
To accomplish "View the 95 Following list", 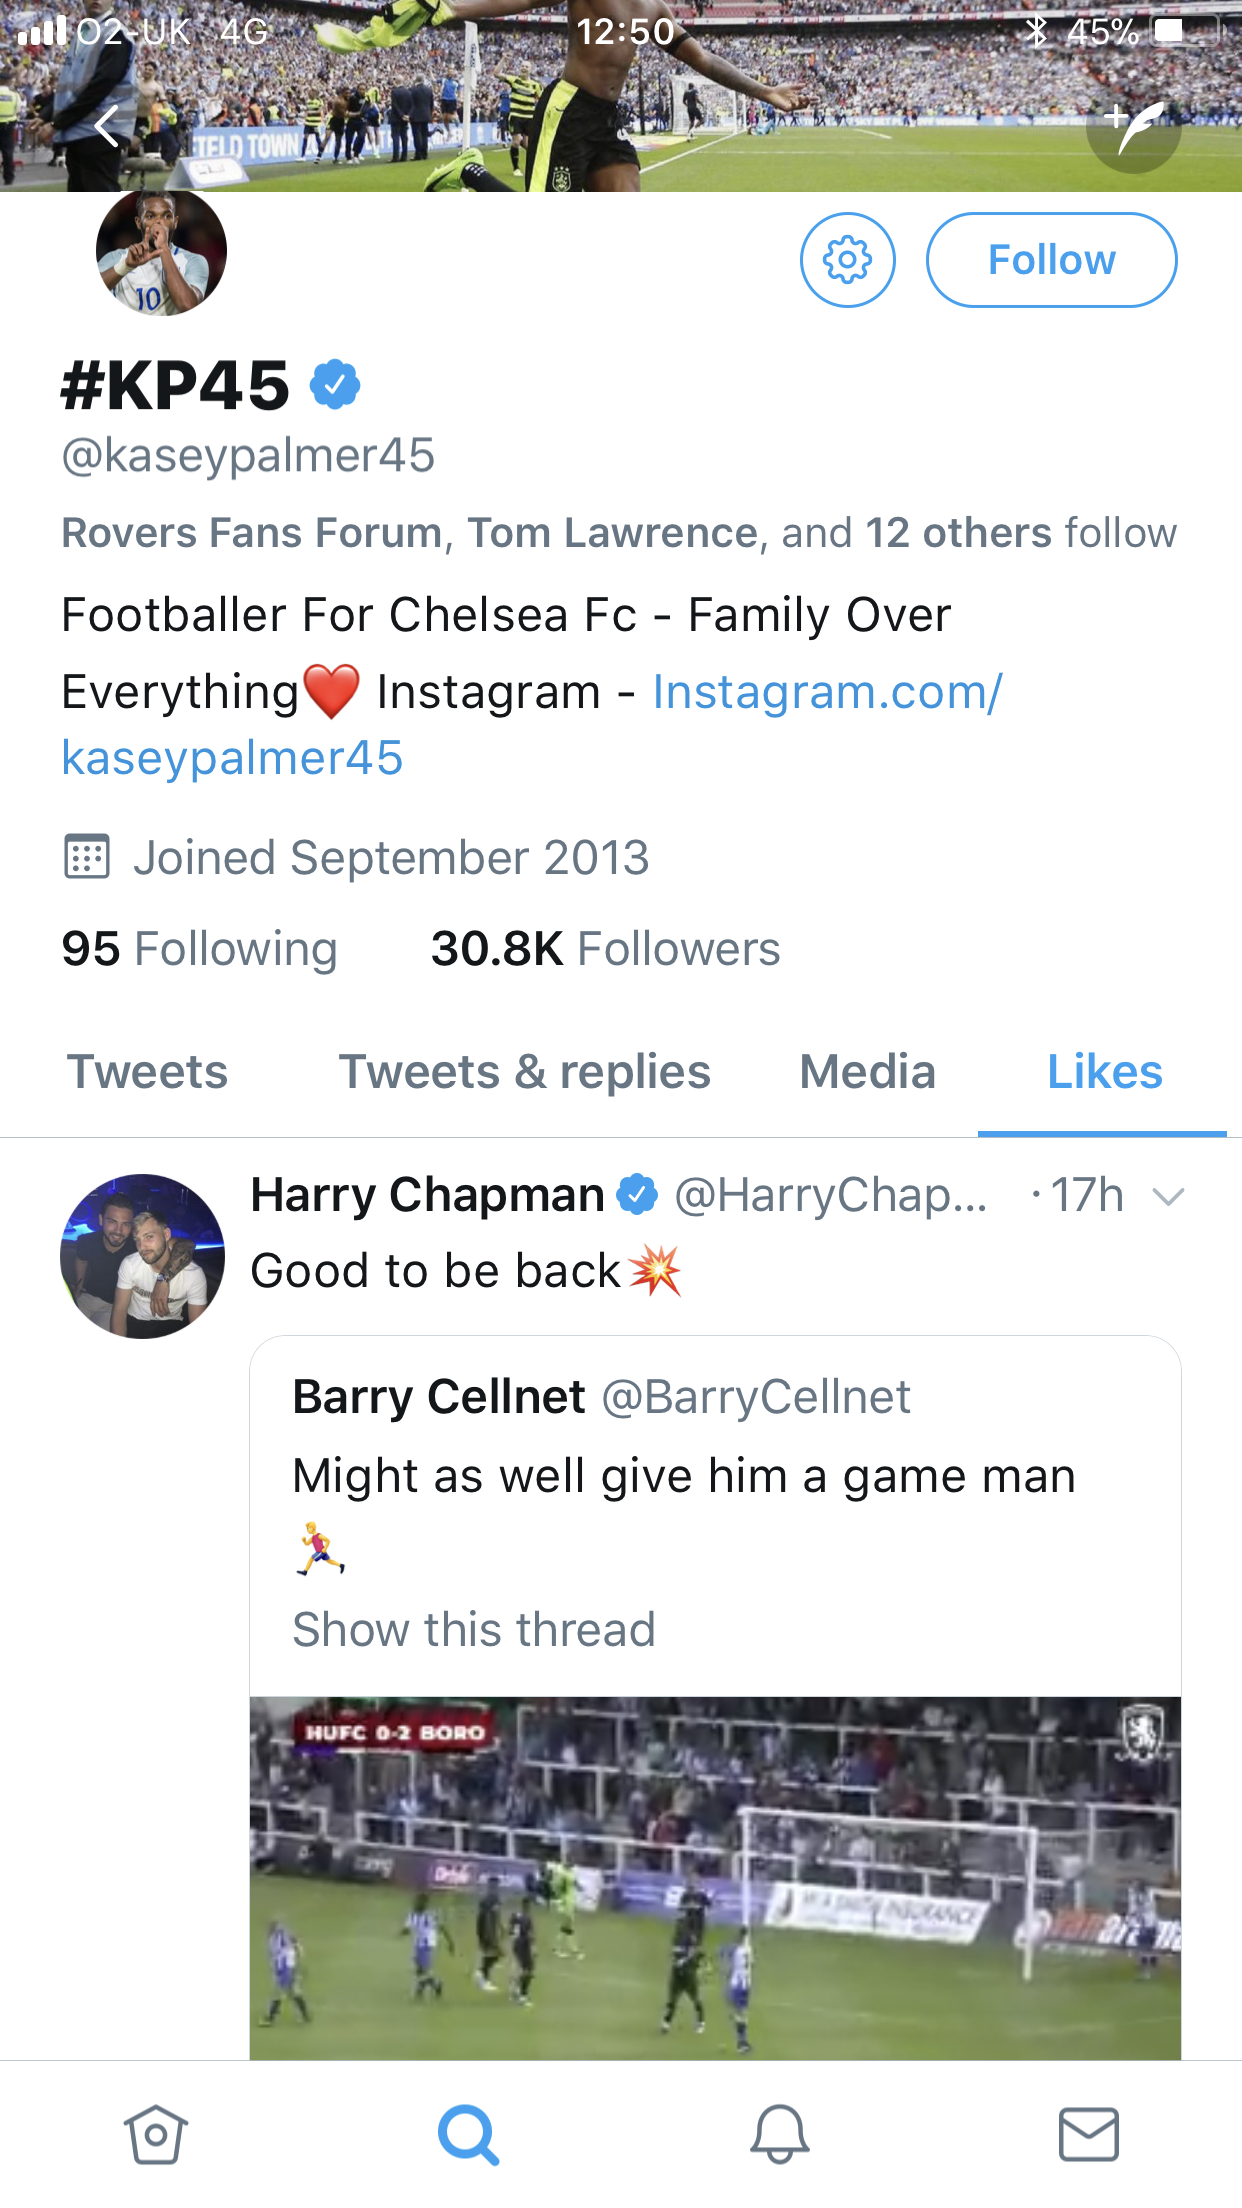I will coord(199,948).
